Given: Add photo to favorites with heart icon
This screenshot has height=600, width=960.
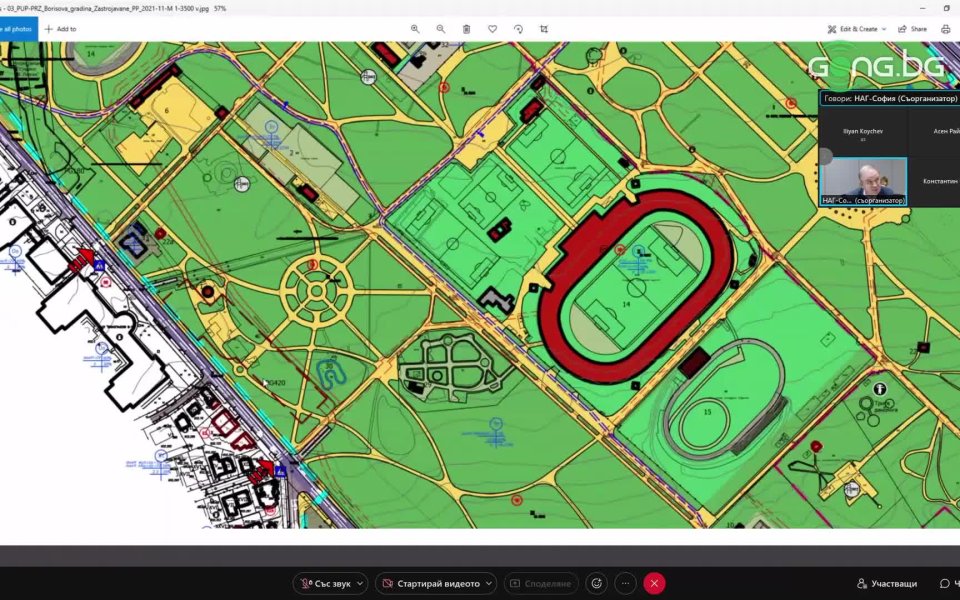Looking at the screenshot, I should [493, 29].
